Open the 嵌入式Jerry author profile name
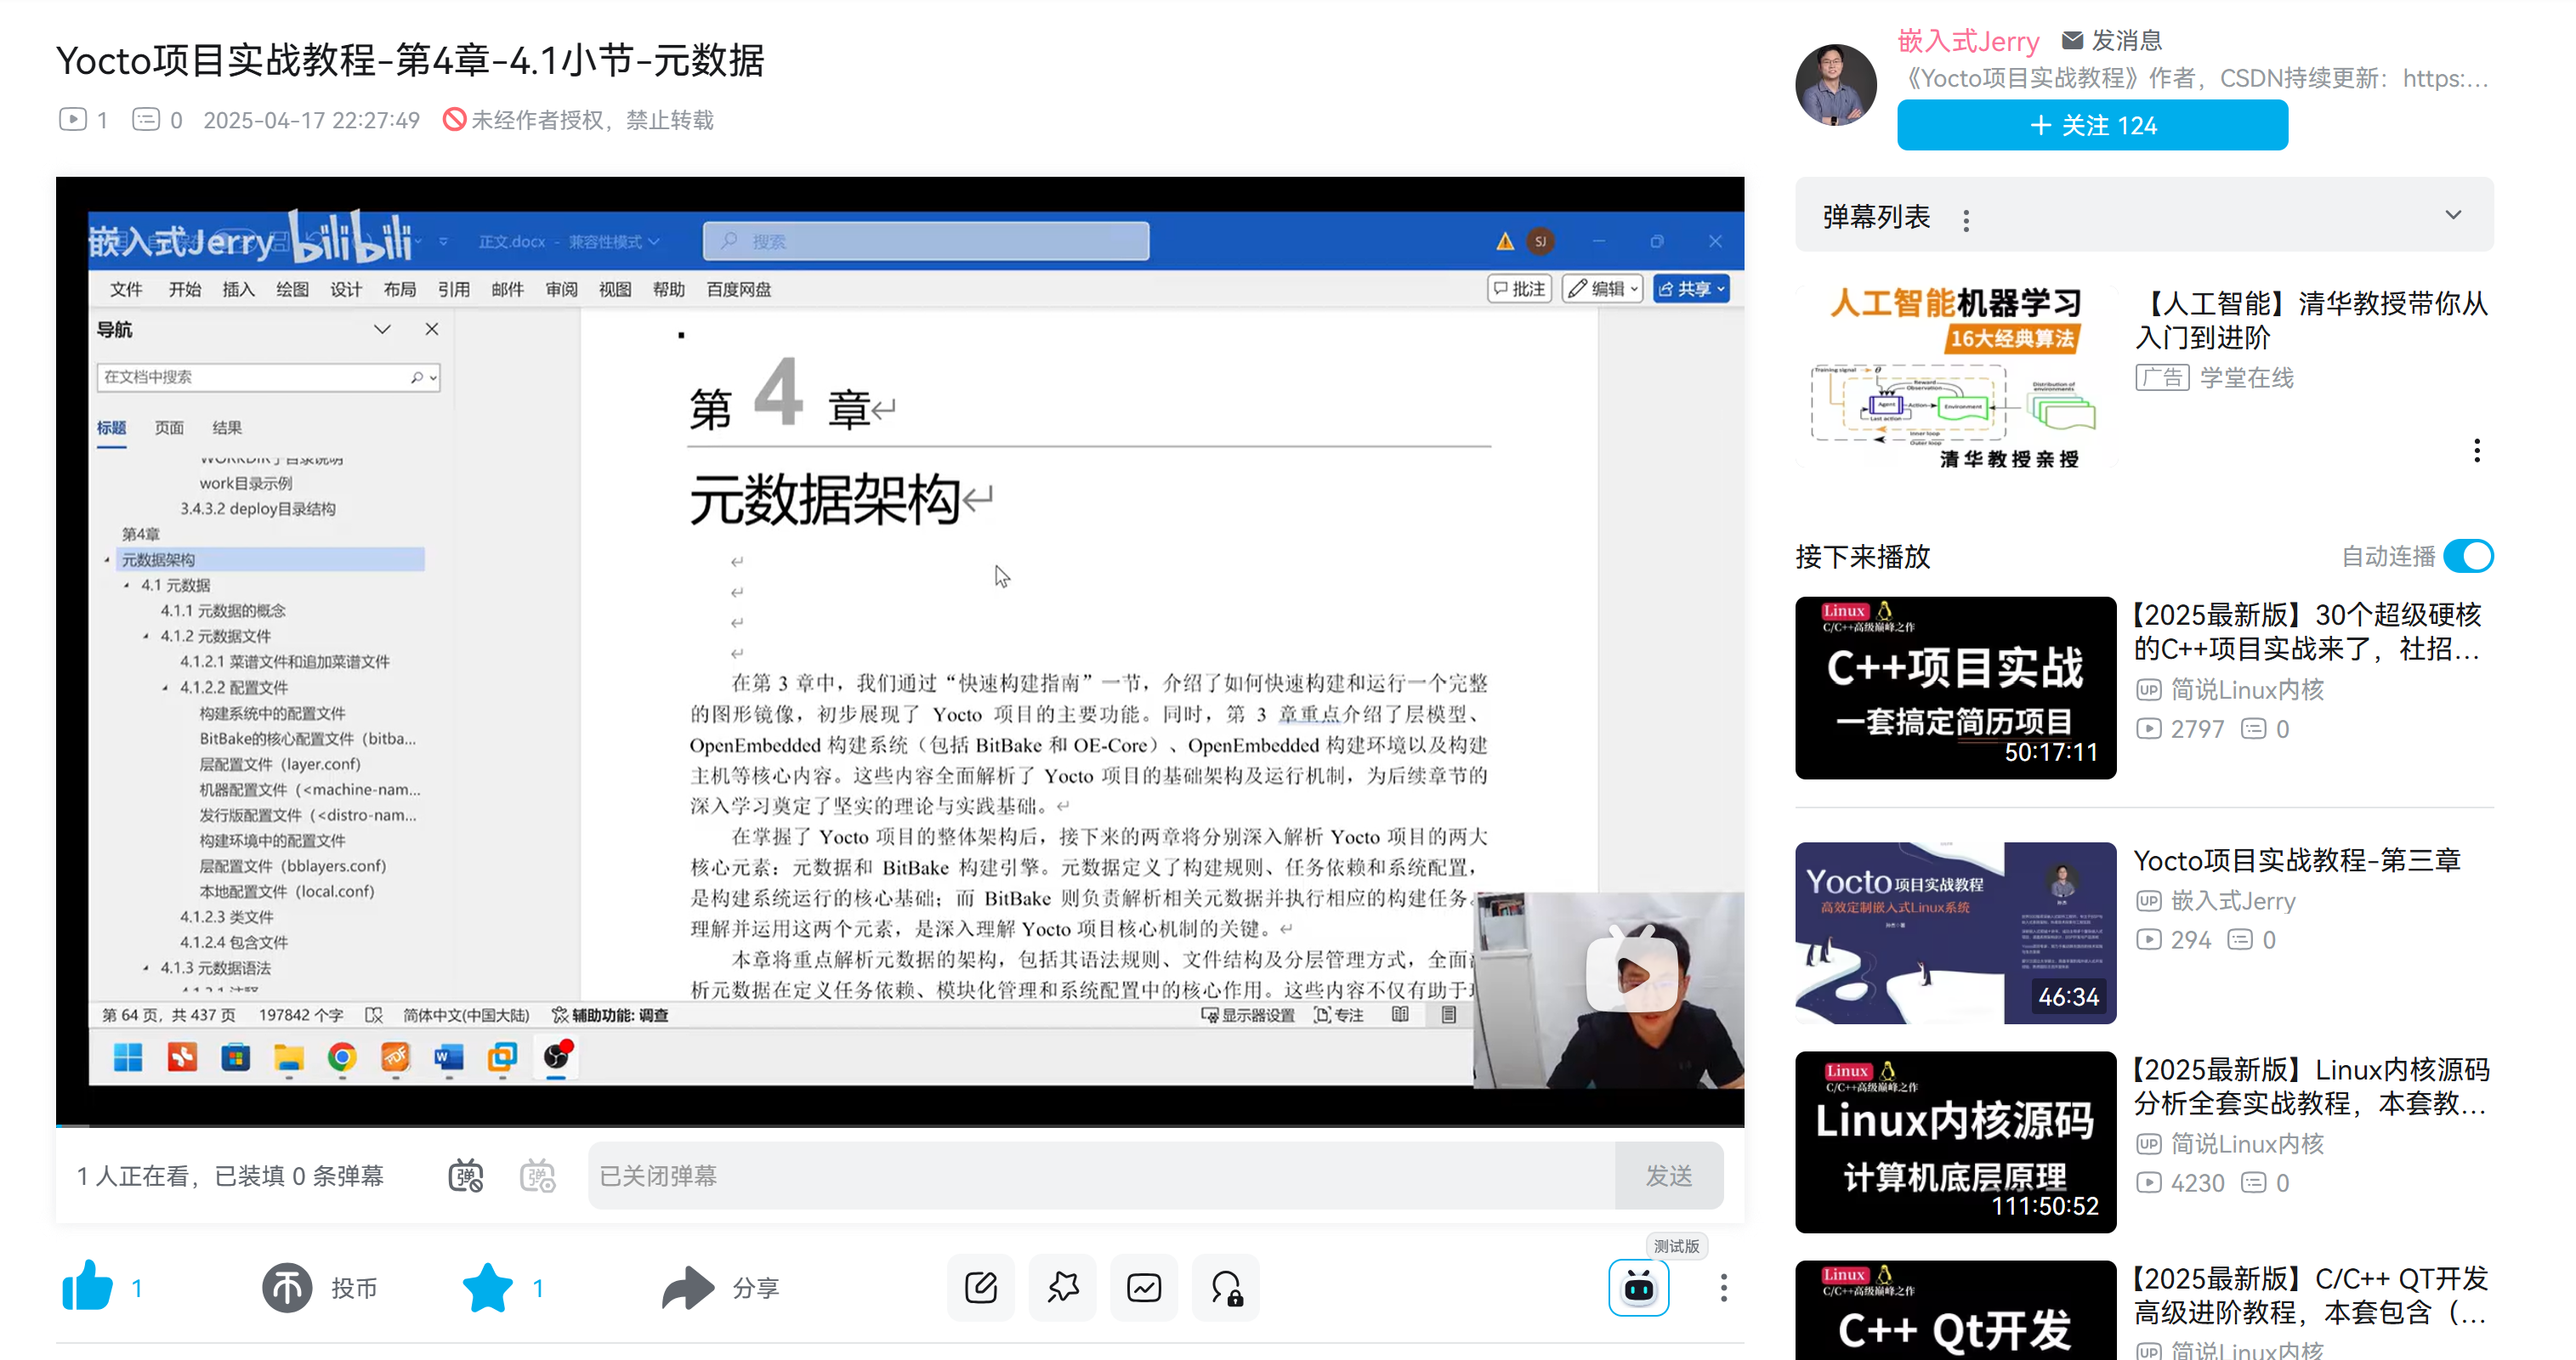 pos(1967,40)
